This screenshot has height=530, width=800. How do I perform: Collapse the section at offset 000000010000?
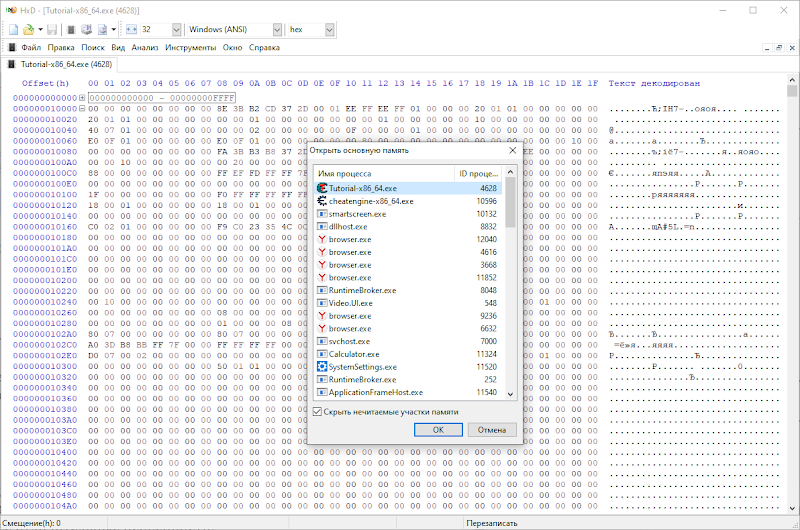[x=82, y=109]
